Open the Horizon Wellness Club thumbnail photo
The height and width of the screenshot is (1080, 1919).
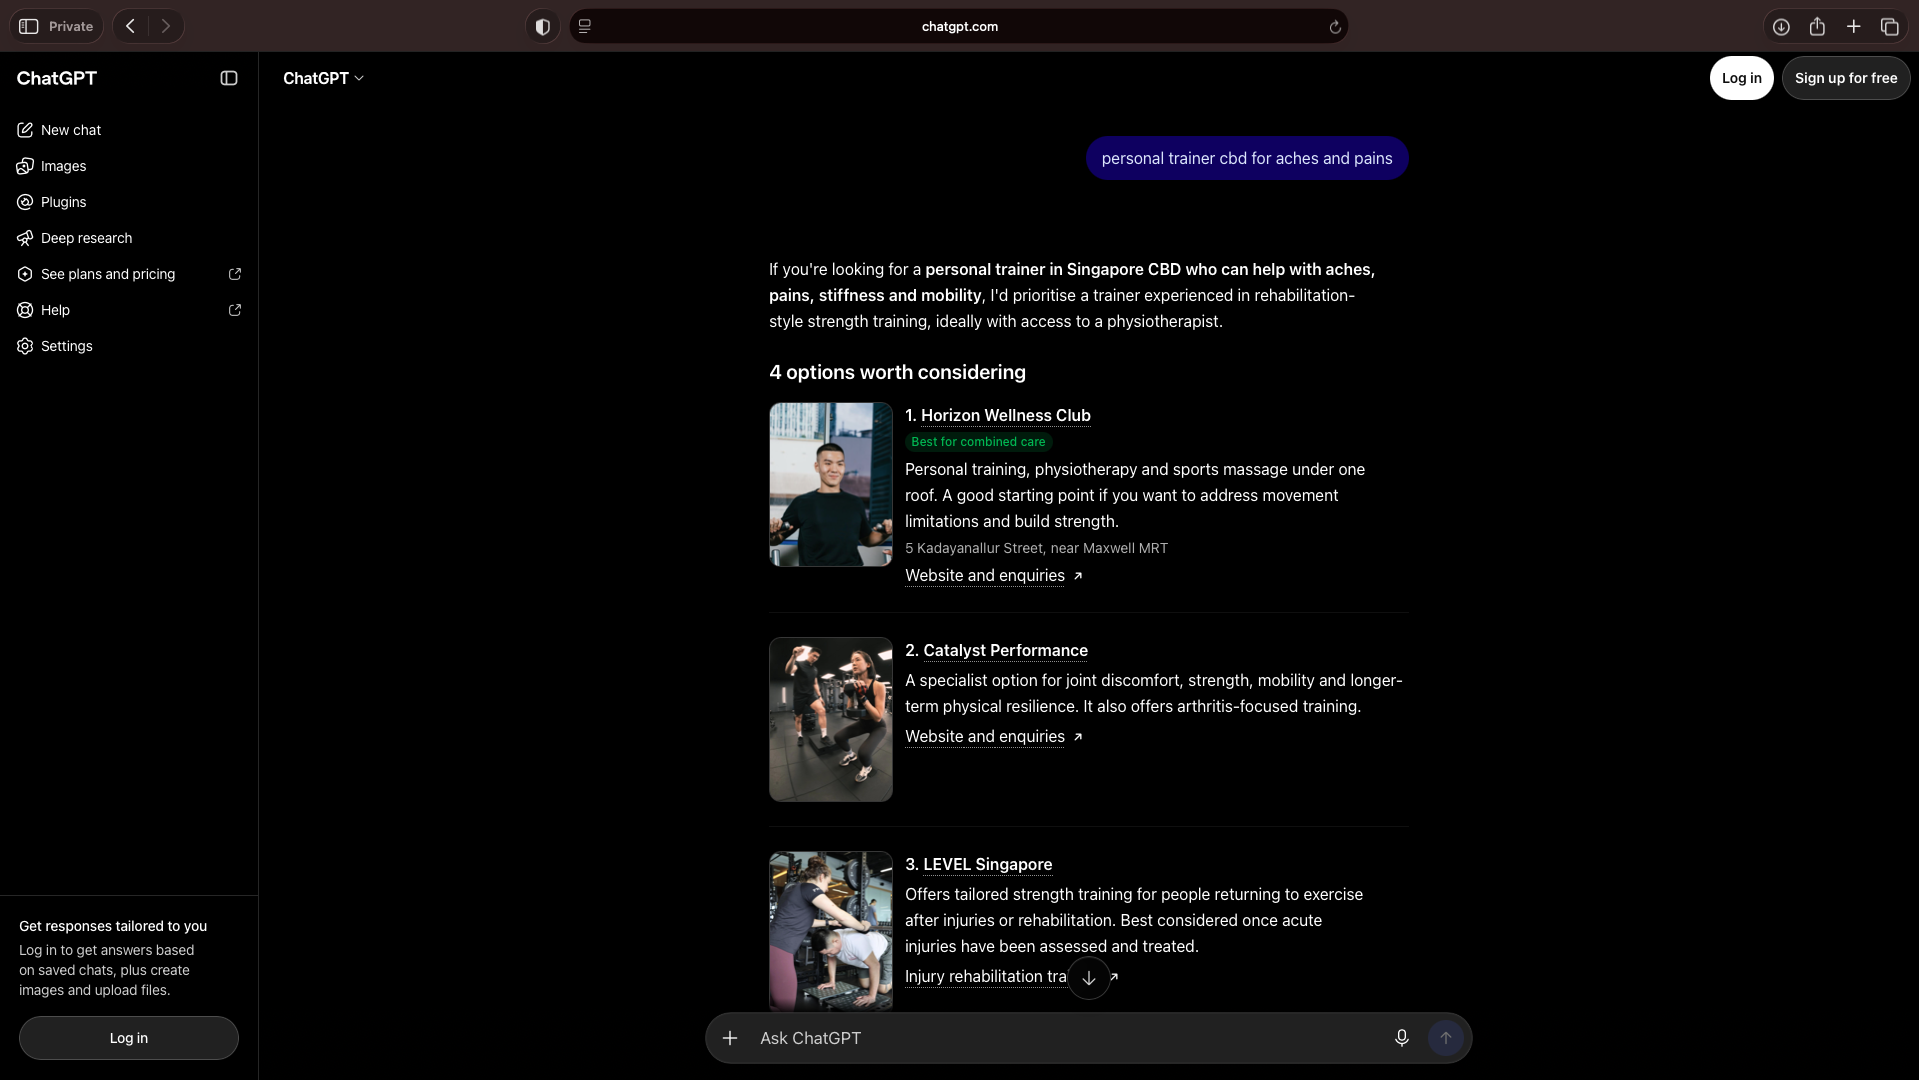coord(830,484)
